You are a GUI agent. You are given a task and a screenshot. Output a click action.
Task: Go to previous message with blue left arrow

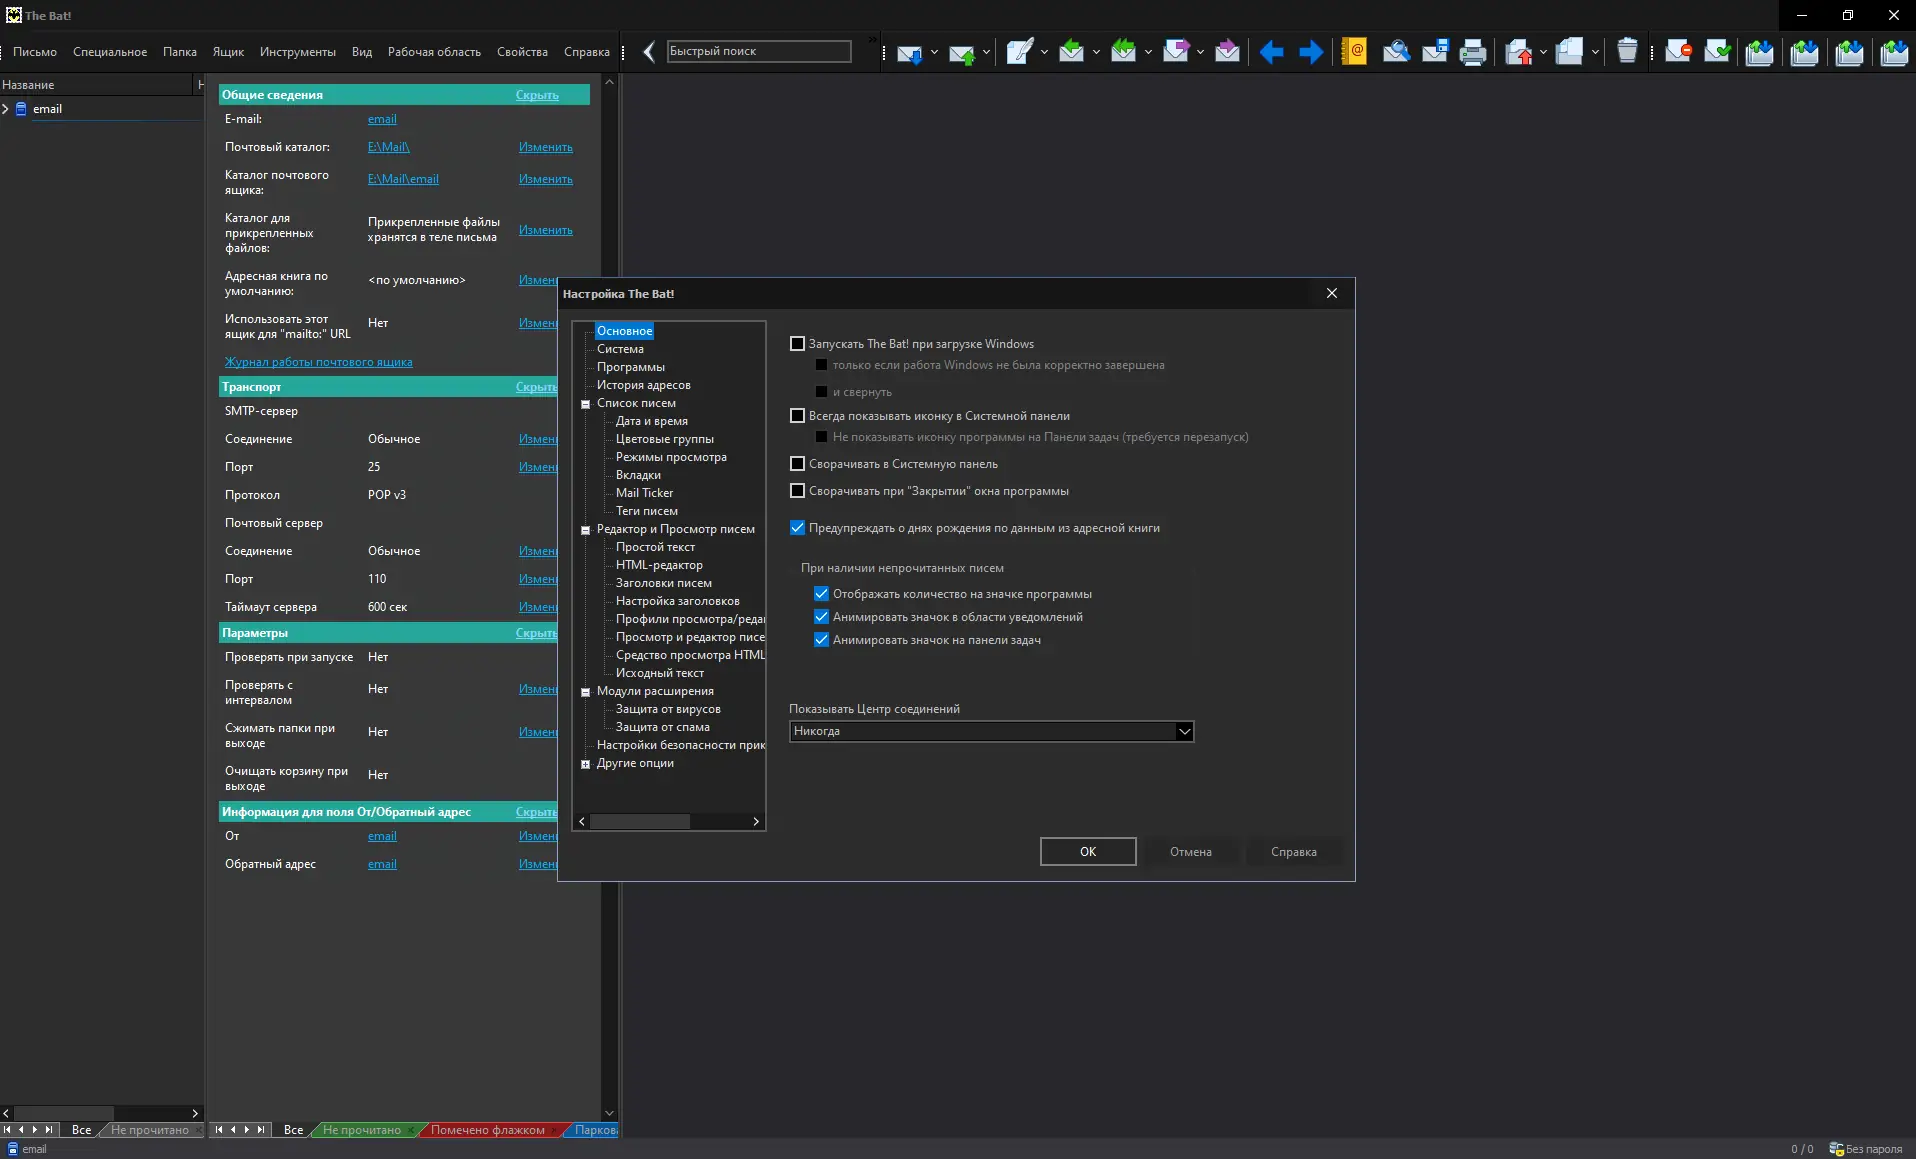[x=1271, y=52]
